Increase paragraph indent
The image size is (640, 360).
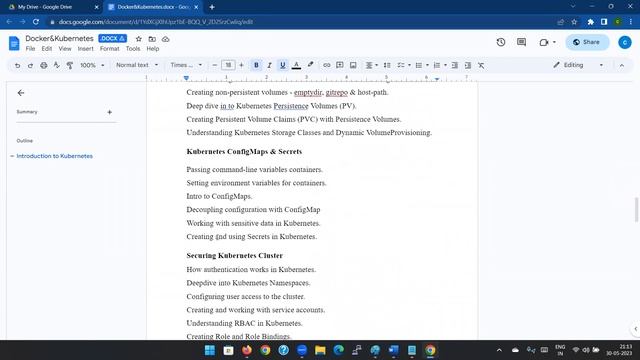tap(468, 65)
